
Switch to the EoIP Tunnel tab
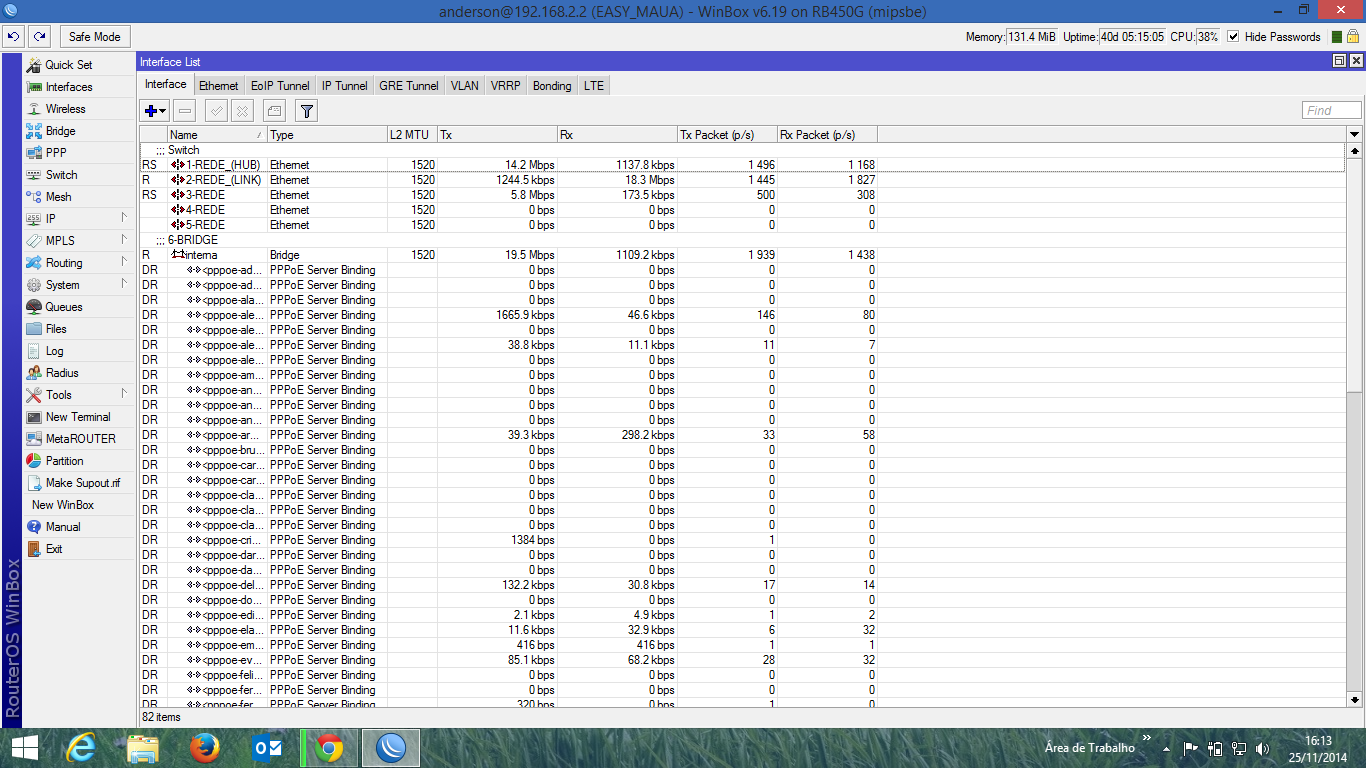point(280,86)
